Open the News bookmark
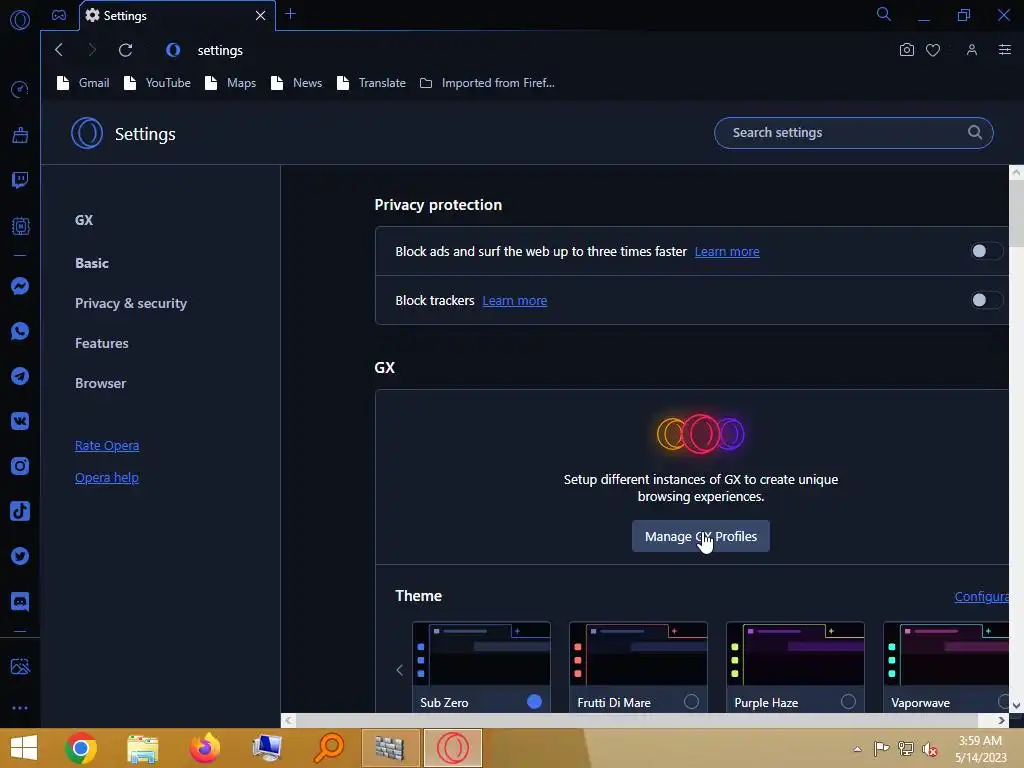The height and width of the screenshot is (768, 1024). (x=296, y=83)
